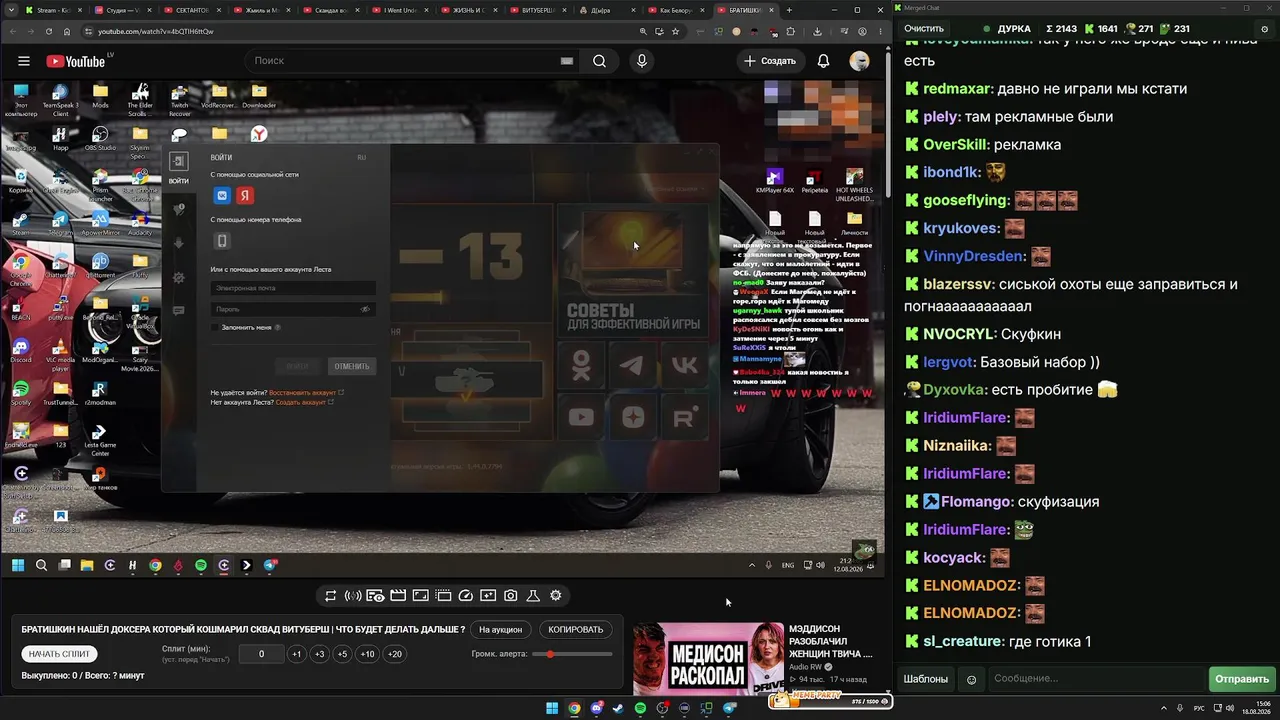Click the "НАЧАТЬ СПЛИТ" button
1280x720 pixels.
(59, 654)
